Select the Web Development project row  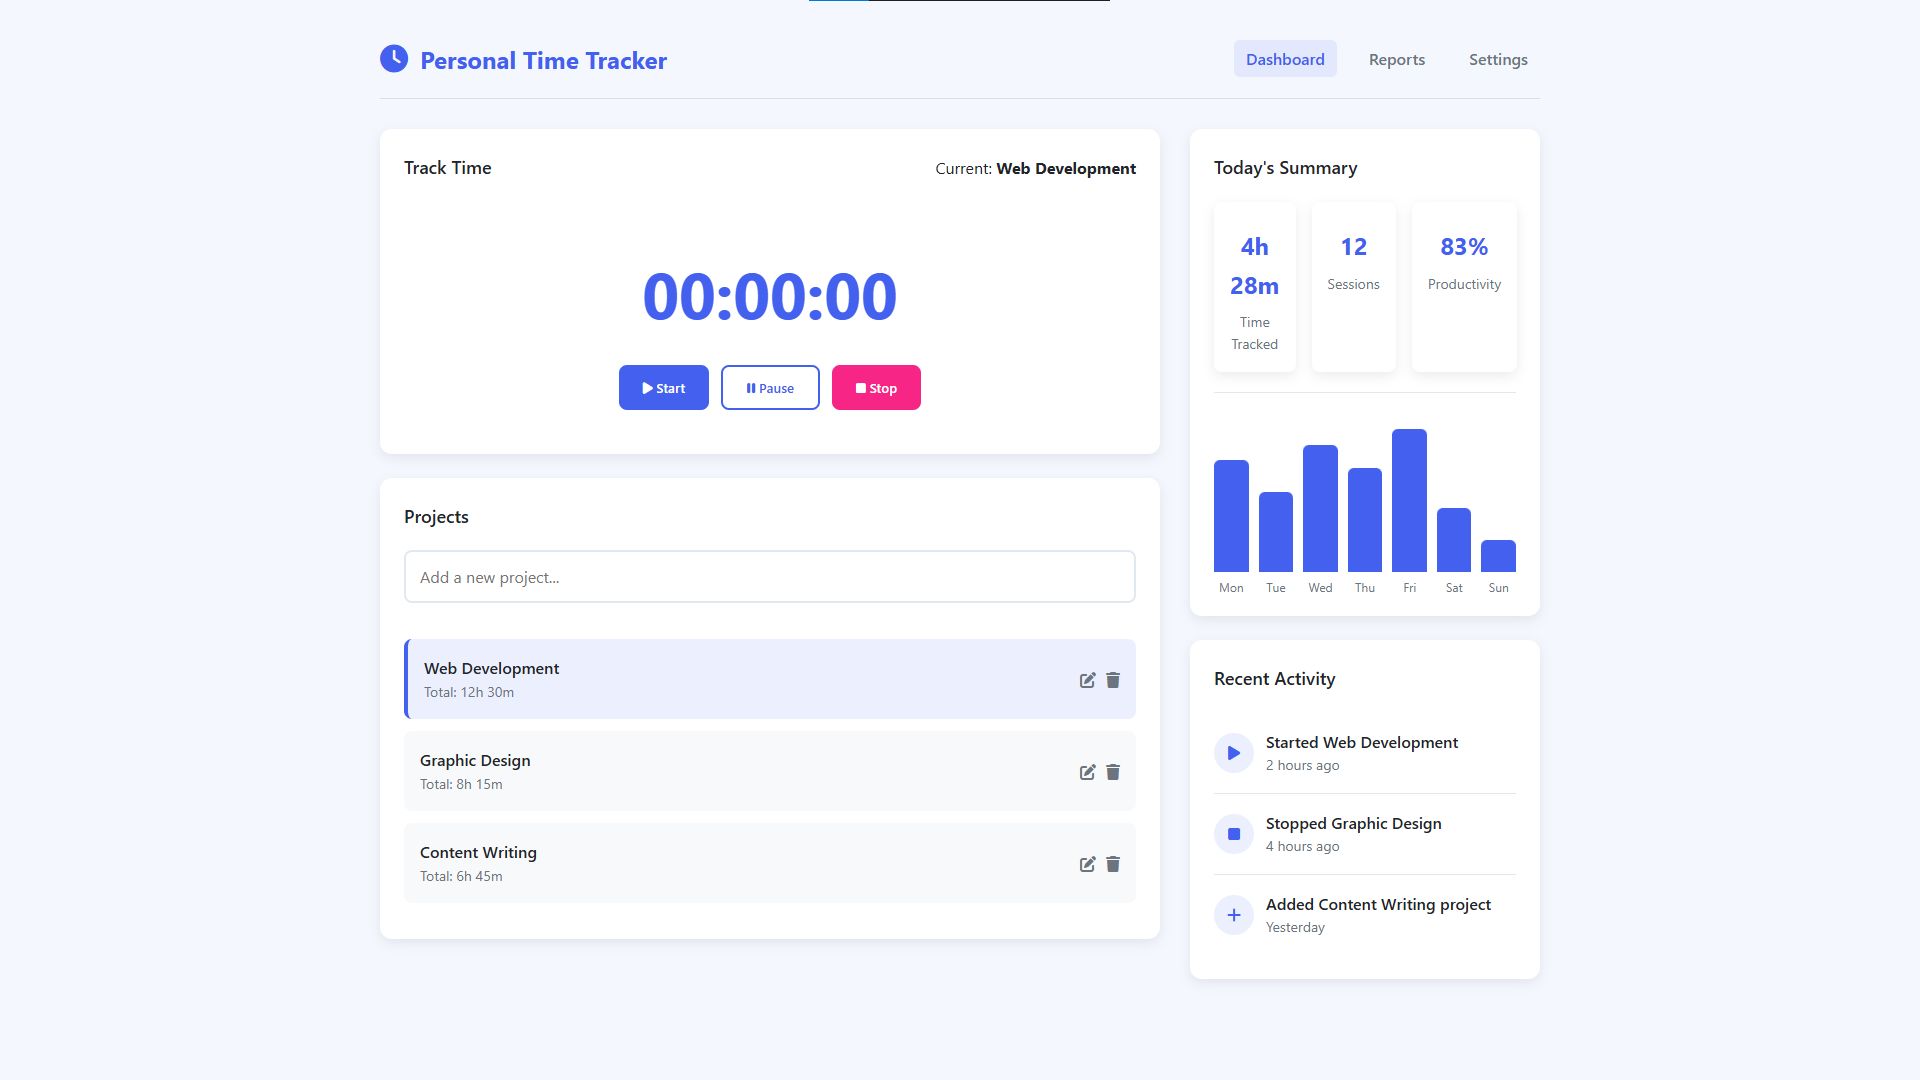(770, 679)
